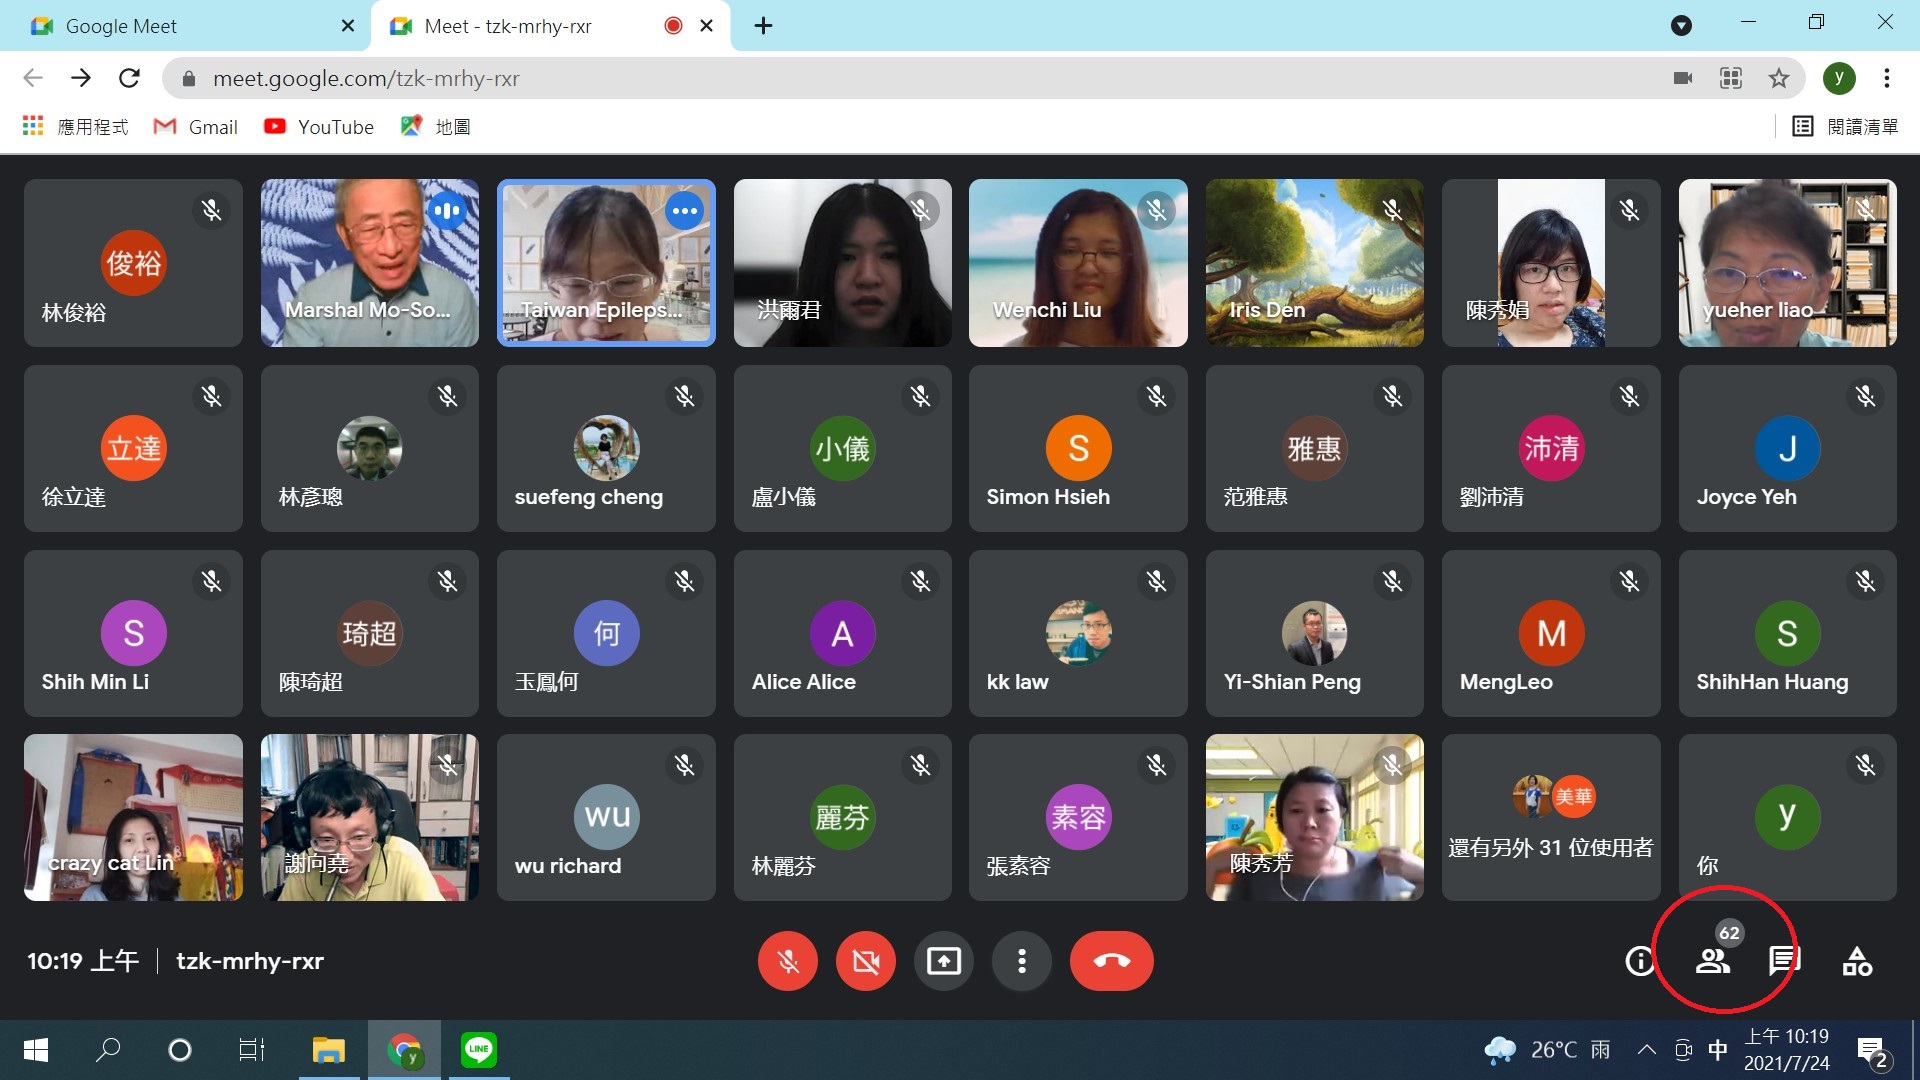Viewport: 1920px width, 1080px height.
Task: Open the Gmail bookmark
Action: (x=195, y=127)
